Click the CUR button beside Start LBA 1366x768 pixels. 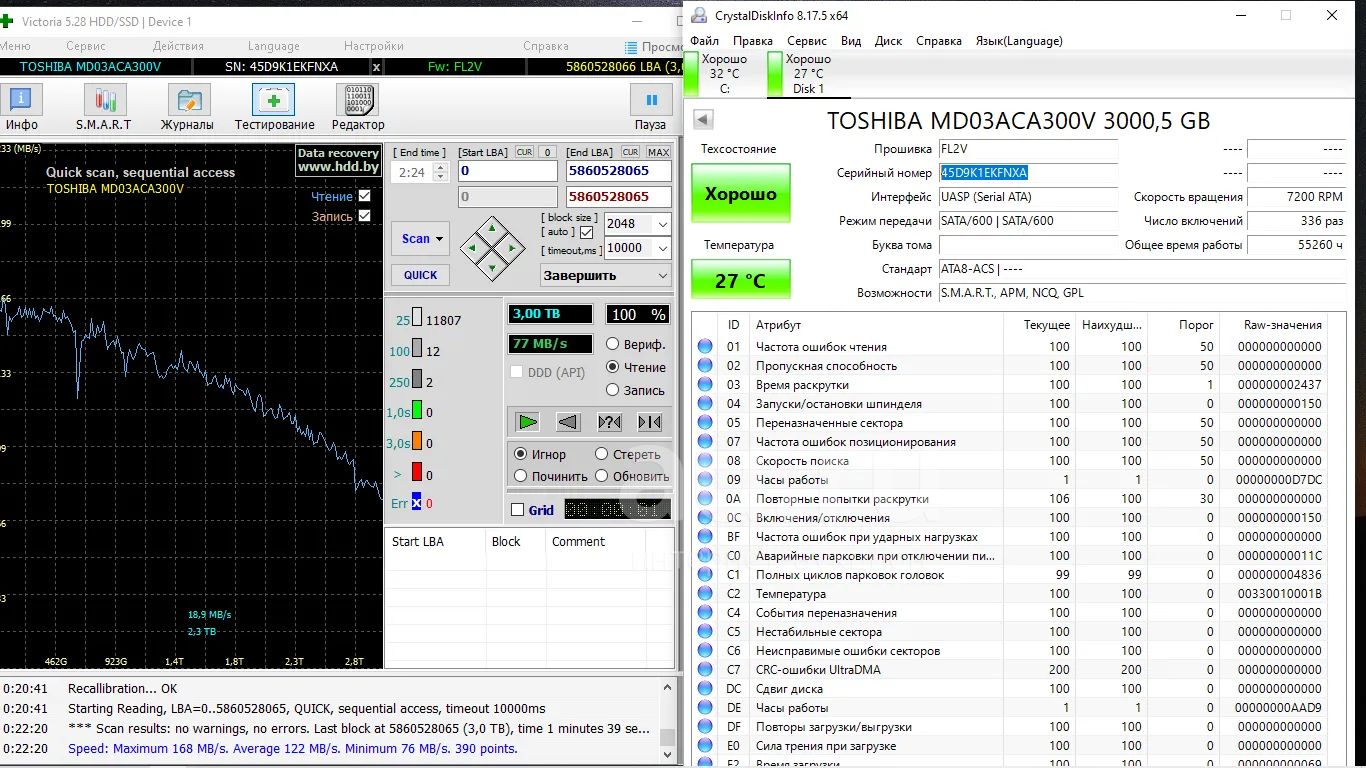point(524,152)
